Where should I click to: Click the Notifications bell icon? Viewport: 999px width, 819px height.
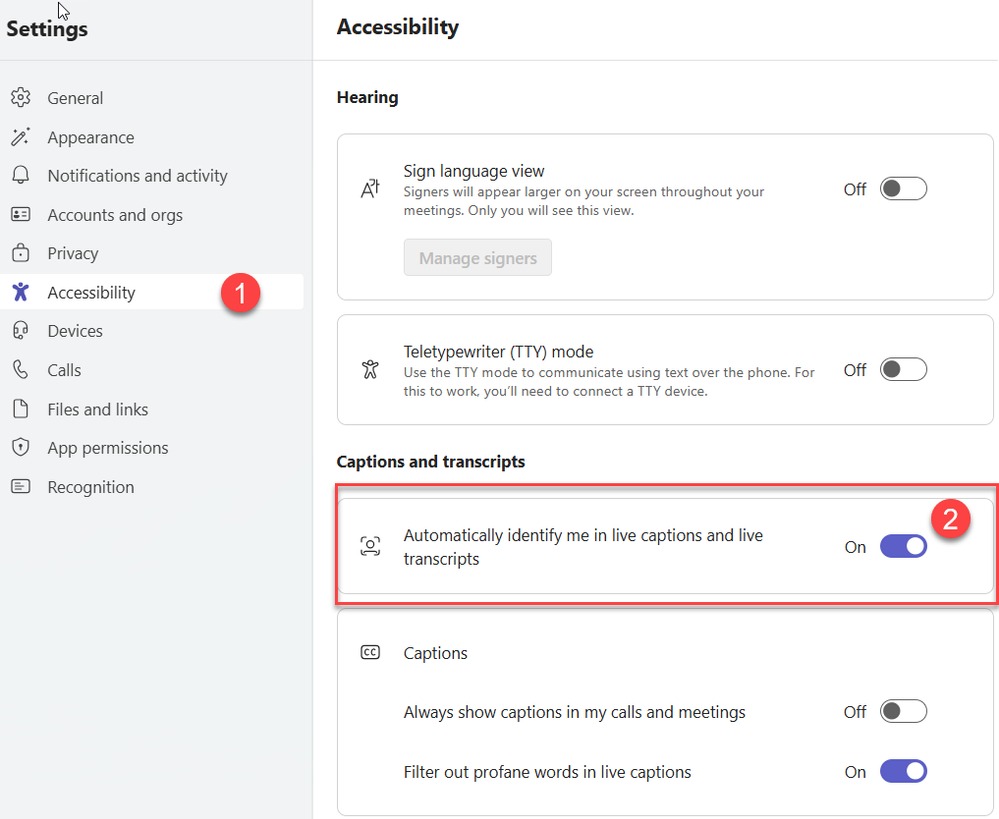20,176
